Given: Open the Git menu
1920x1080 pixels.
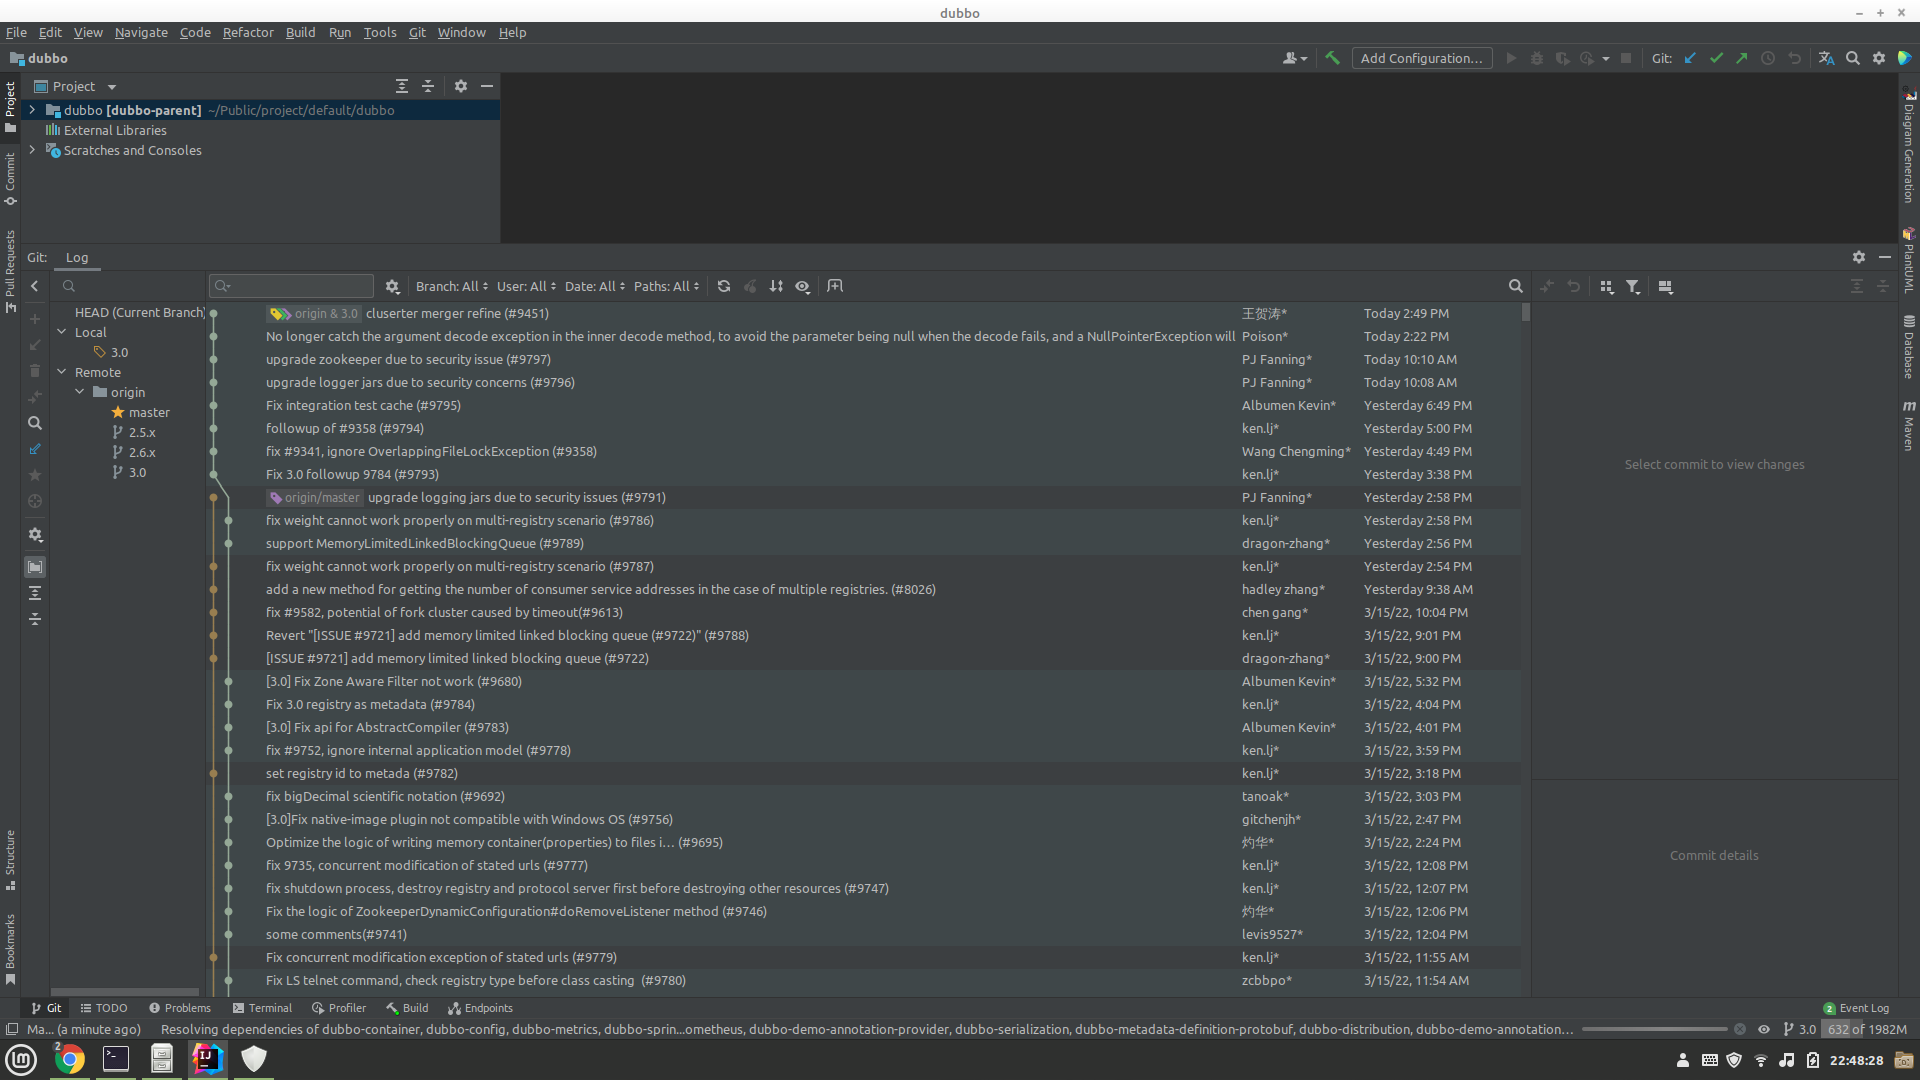Looking at the screenshot, I should (x=417, y=32).
